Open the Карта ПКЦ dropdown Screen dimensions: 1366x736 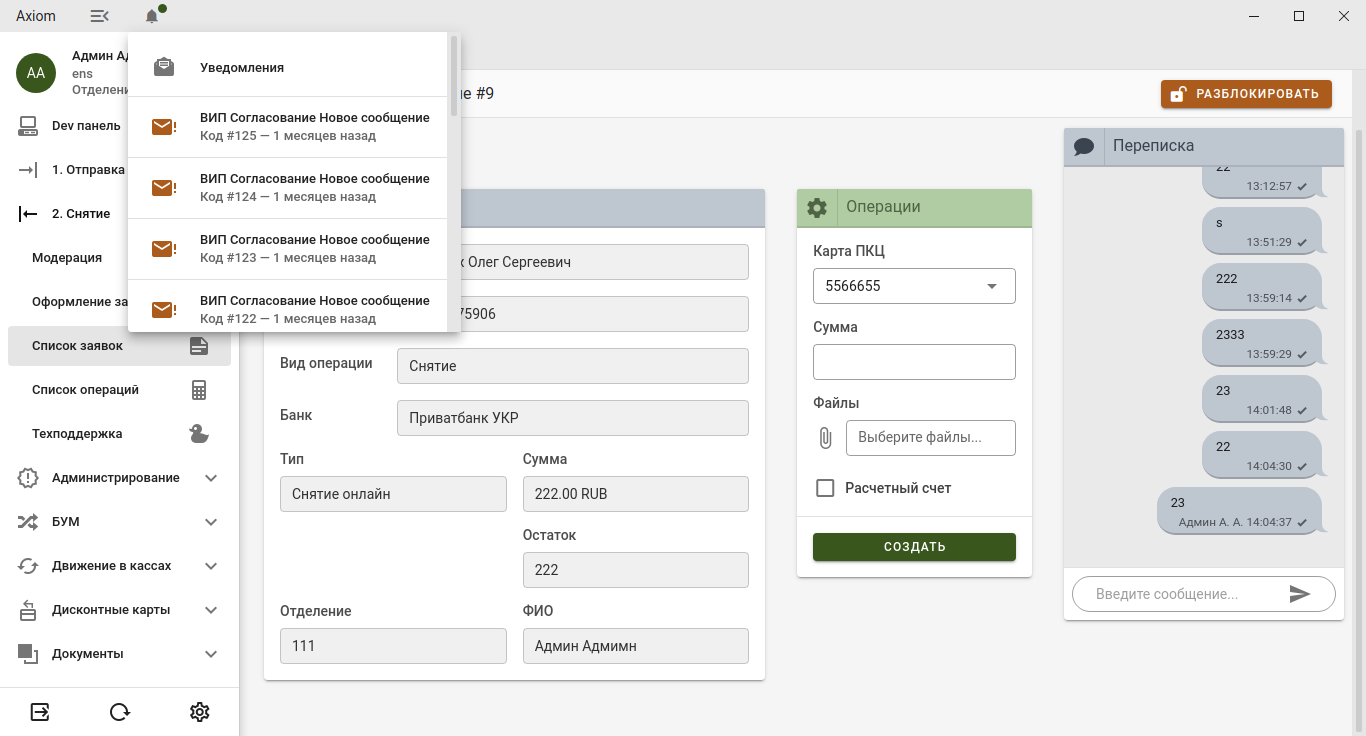tap(914, 286)
